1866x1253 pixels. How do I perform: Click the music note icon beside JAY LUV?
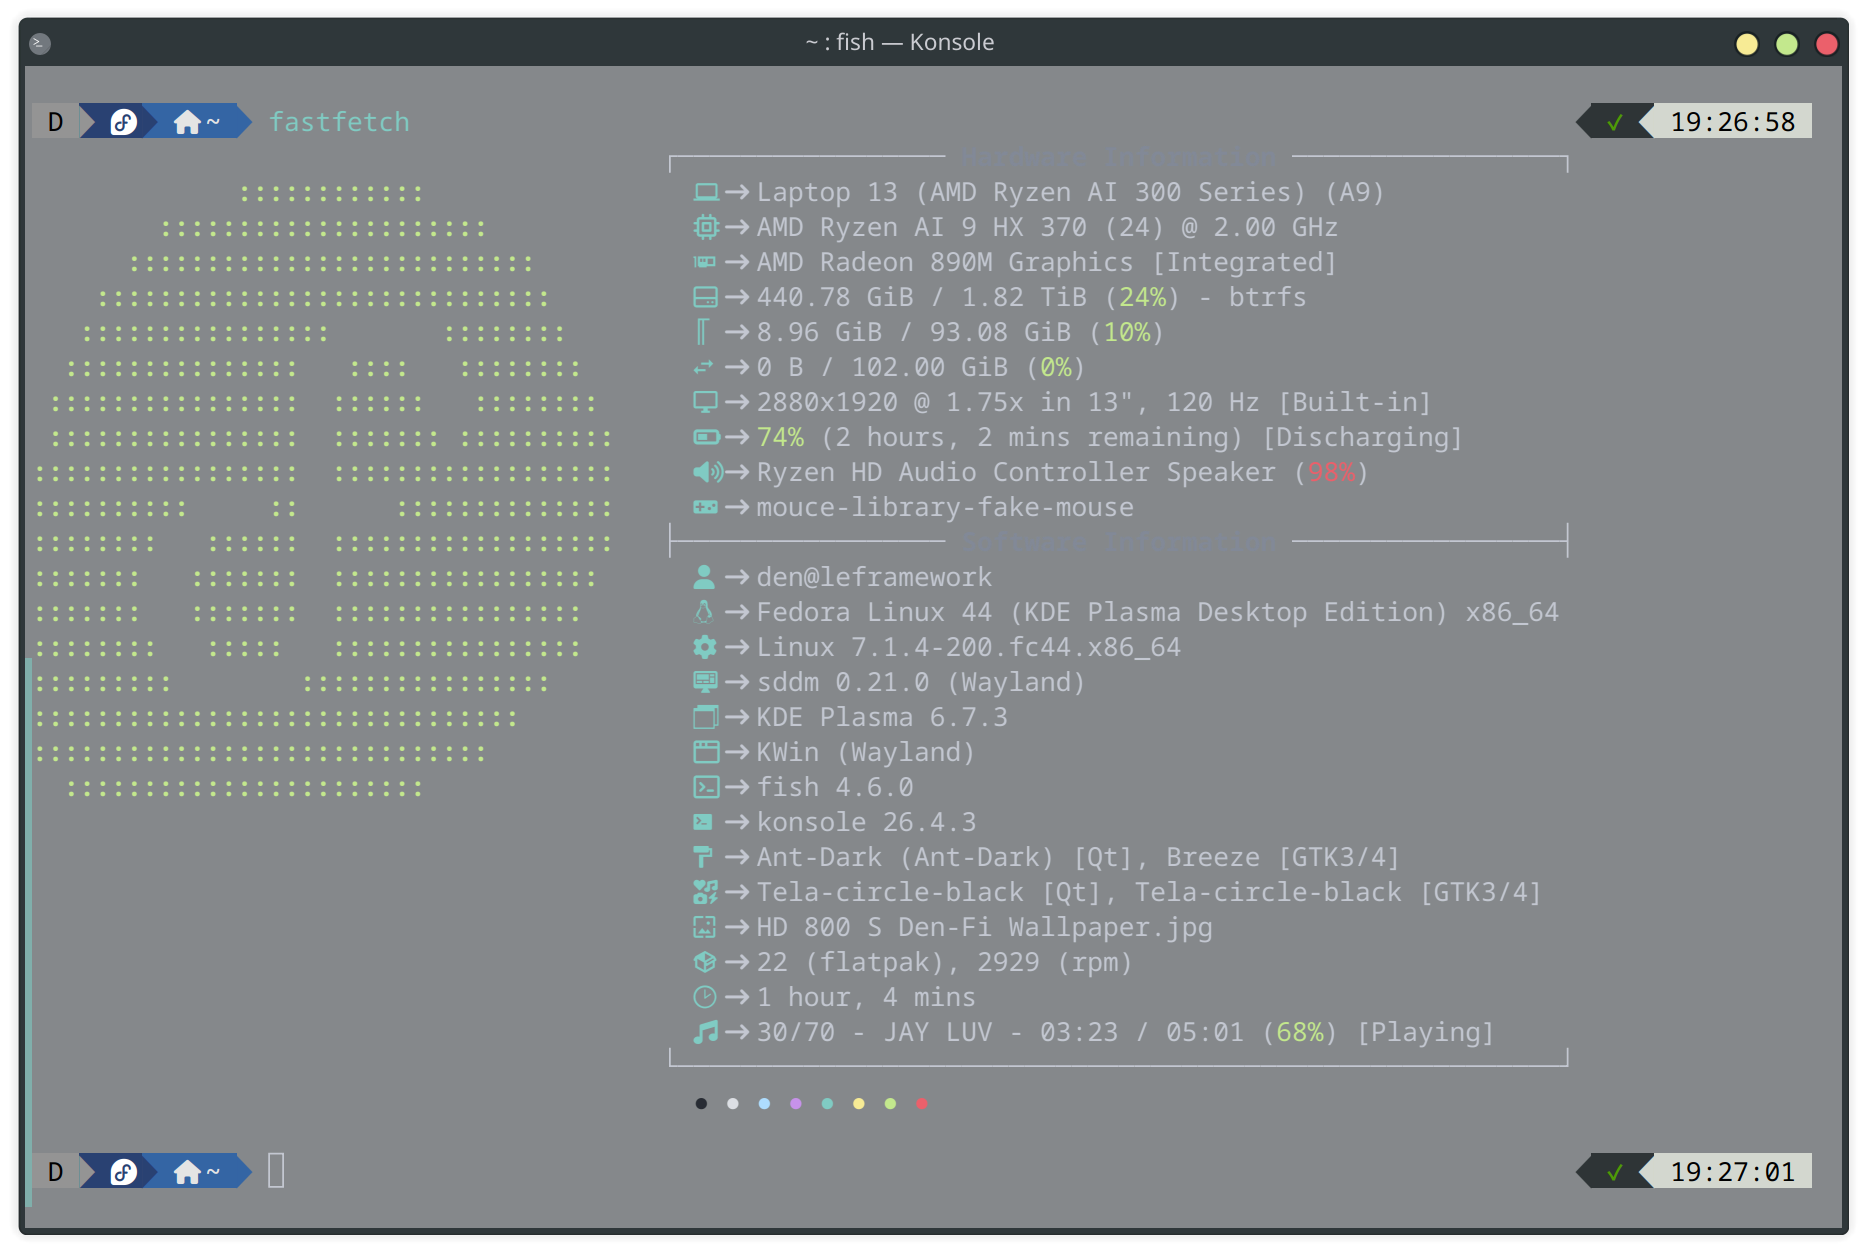click(x=706, y=1032)
